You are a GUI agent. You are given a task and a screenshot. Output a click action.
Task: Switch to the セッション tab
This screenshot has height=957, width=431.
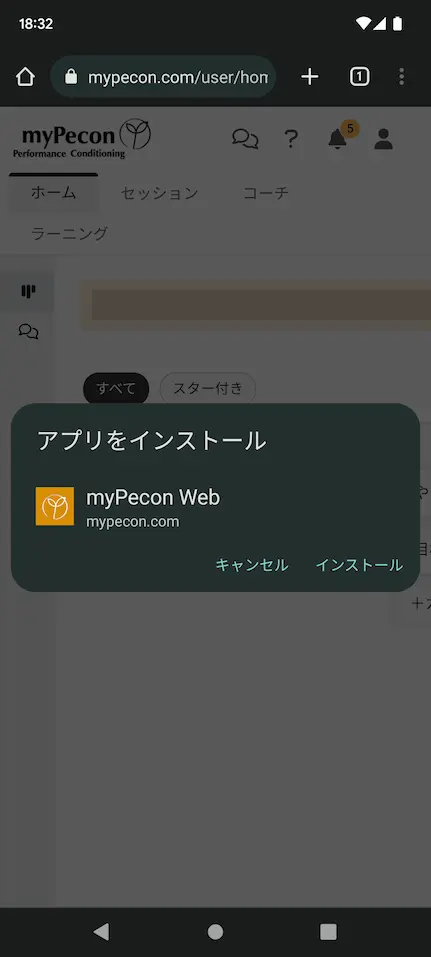click(x=159, y=193)
